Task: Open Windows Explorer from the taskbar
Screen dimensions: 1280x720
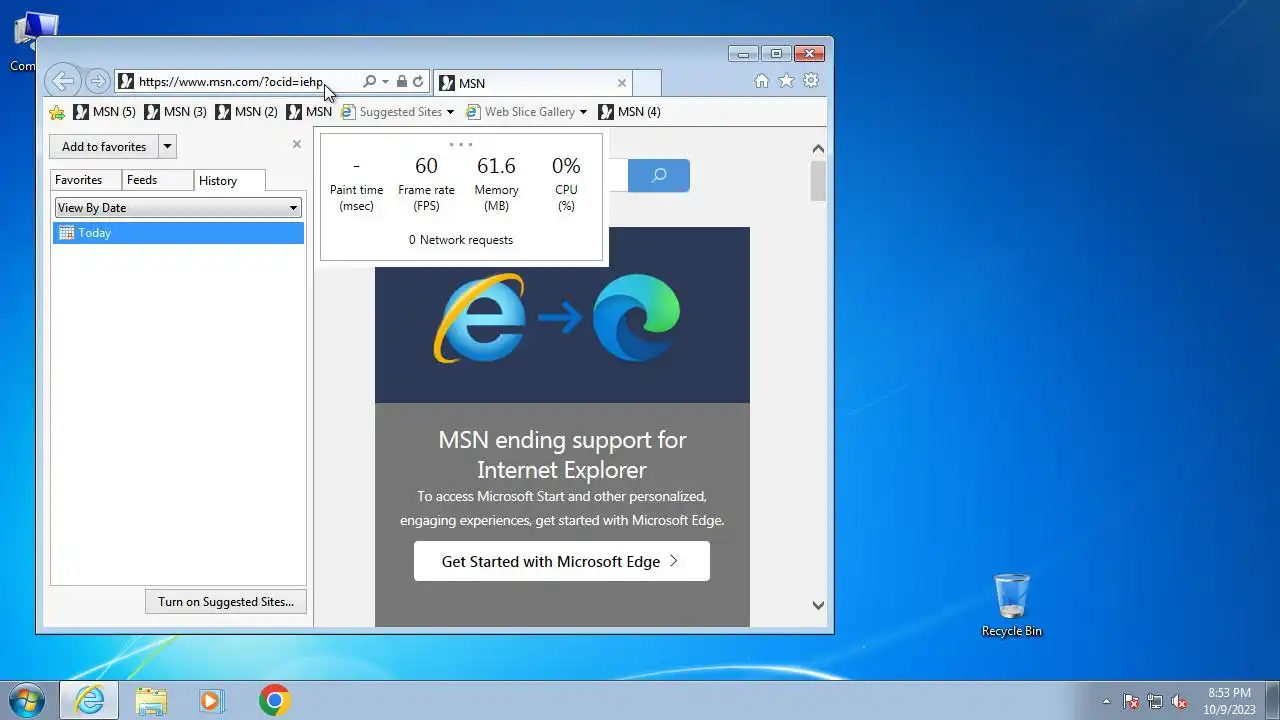Action: (151, 700)
